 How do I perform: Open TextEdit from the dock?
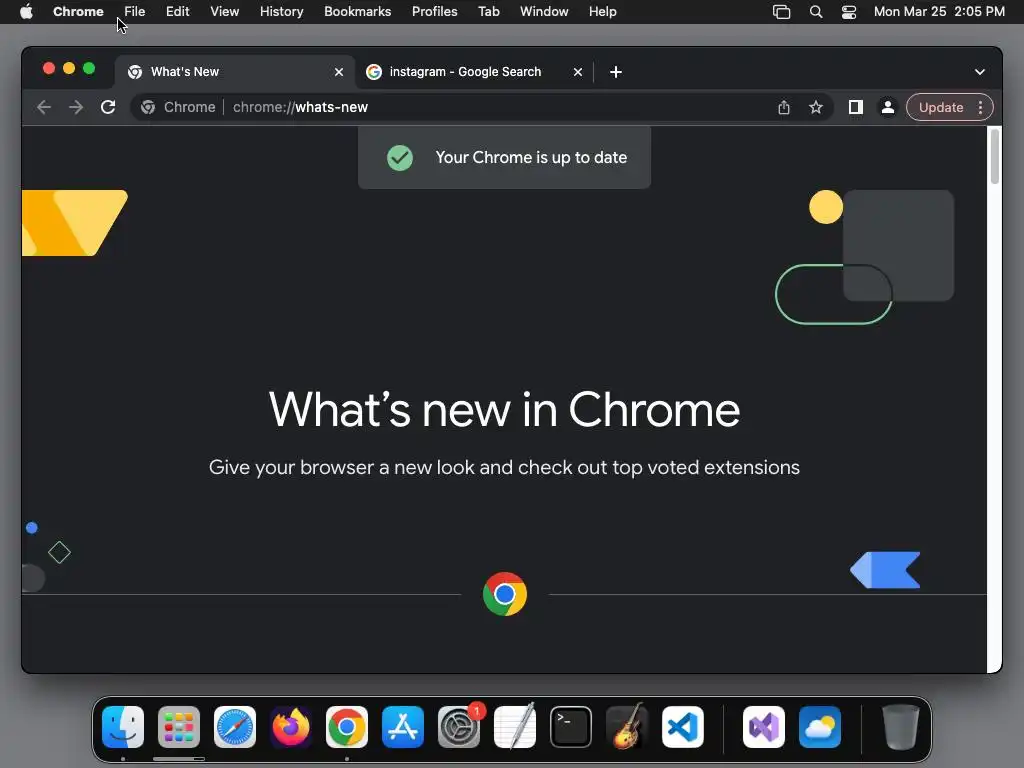coord(515,727)
